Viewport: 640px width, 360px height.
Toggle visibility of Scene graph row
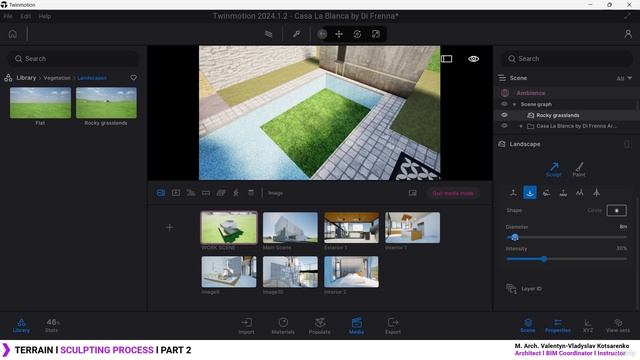coord(504,104)
